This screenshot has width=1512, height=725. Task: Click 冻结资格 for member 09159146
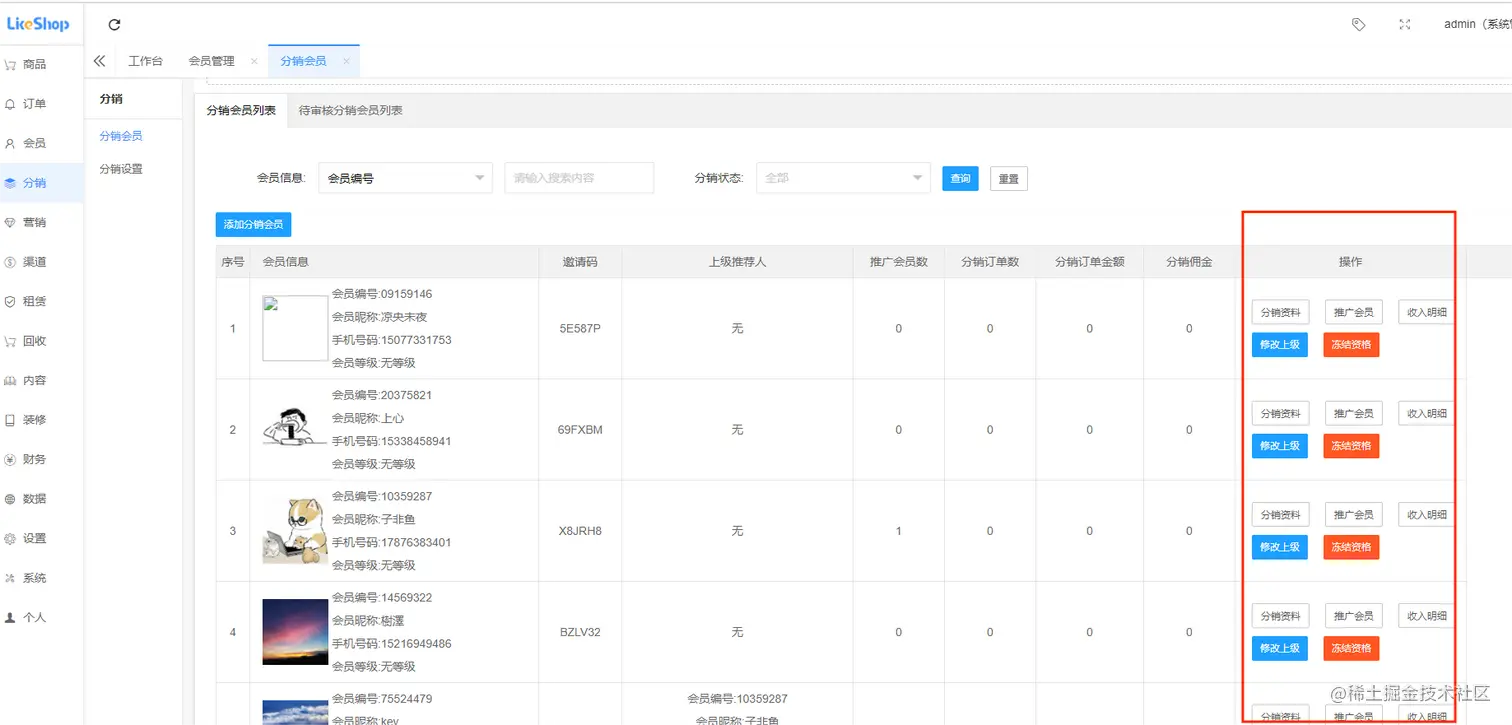(x=1351, y=345)
